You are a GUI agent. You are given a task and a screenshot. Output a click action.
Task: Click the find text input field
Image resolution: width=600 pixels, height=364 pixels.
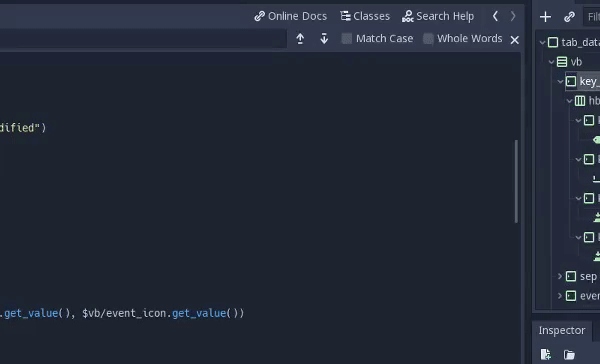[143, 39]
